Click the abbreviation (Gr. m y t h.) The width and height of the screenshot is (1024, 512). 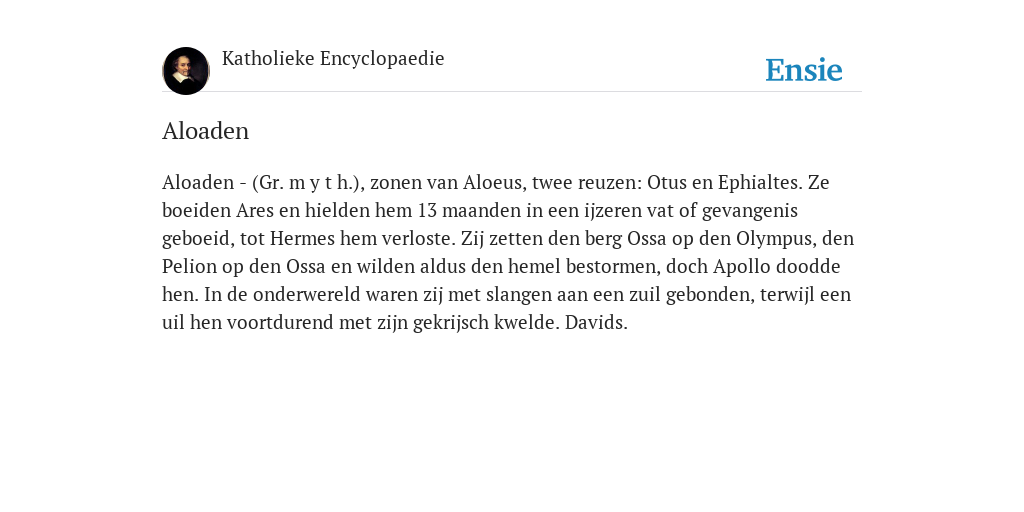click(308, 182)
